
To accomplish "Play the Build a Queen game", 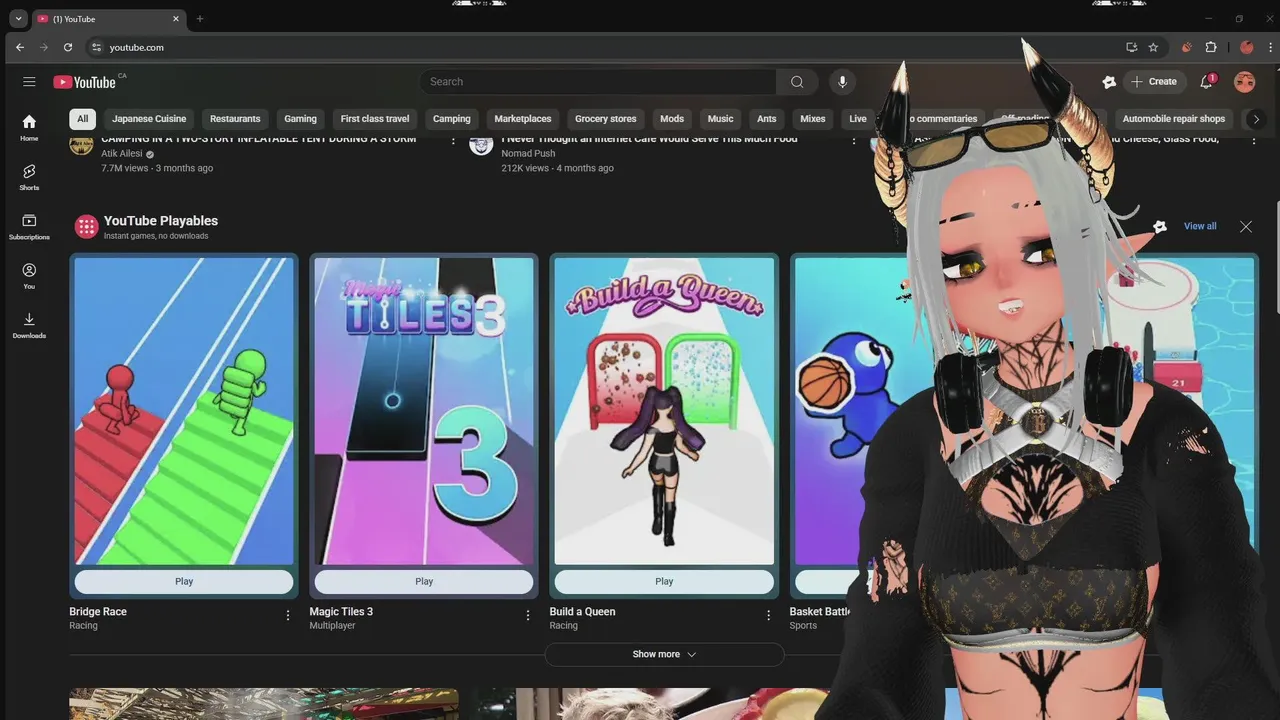I will (x=664, y=581).
